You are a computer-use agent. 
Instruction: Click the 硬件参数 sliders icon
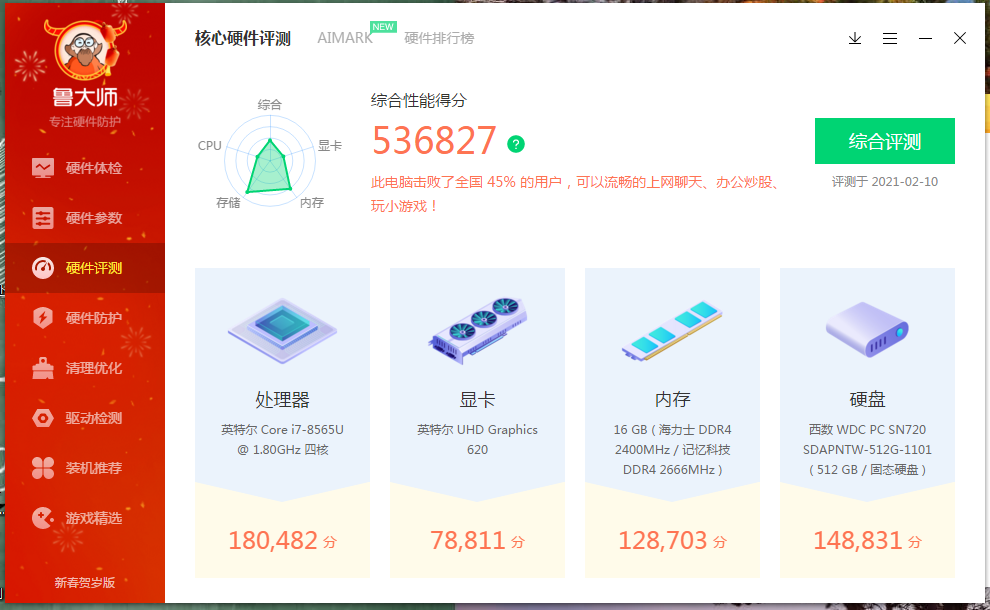(x=43, y=218)
